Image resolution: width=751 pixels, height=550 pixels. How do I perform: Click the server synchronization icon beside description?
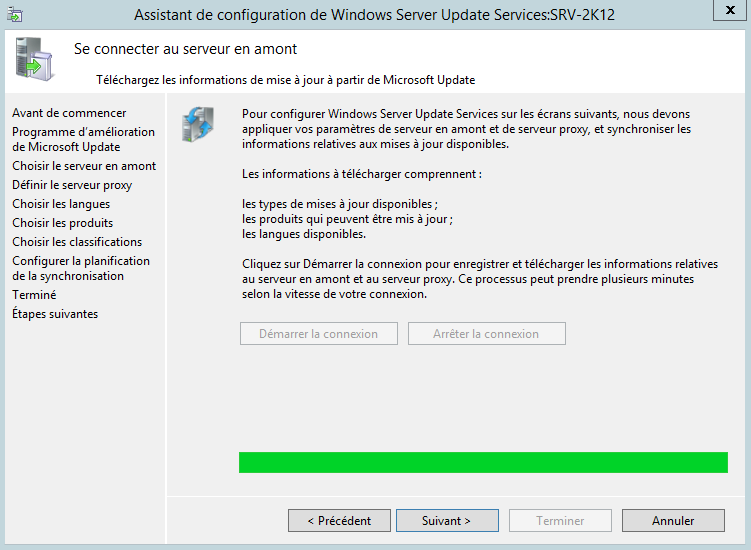(198, 125)
